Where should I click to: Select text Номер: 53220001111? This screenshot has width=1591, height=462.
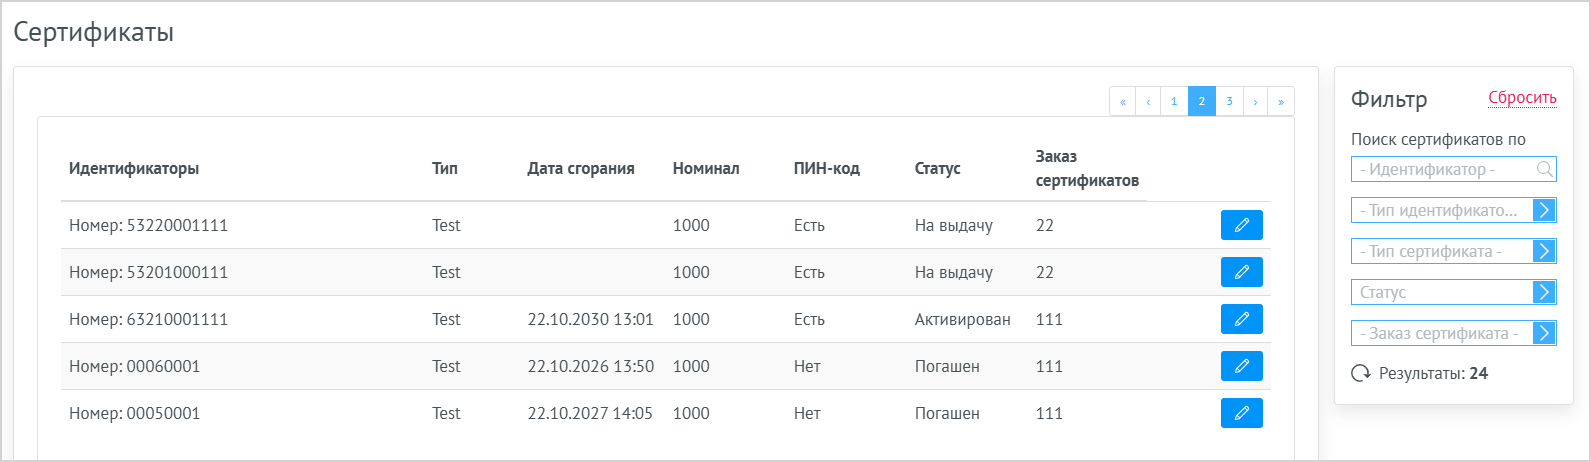[148, 225]
